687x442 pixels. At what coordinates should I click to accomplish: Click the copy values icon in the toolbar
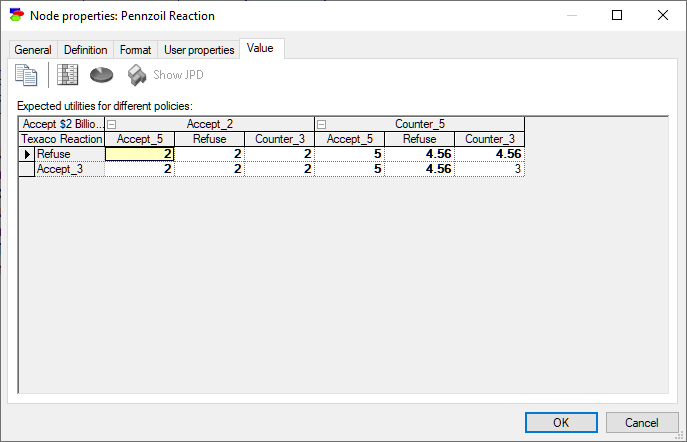point(26,75)
